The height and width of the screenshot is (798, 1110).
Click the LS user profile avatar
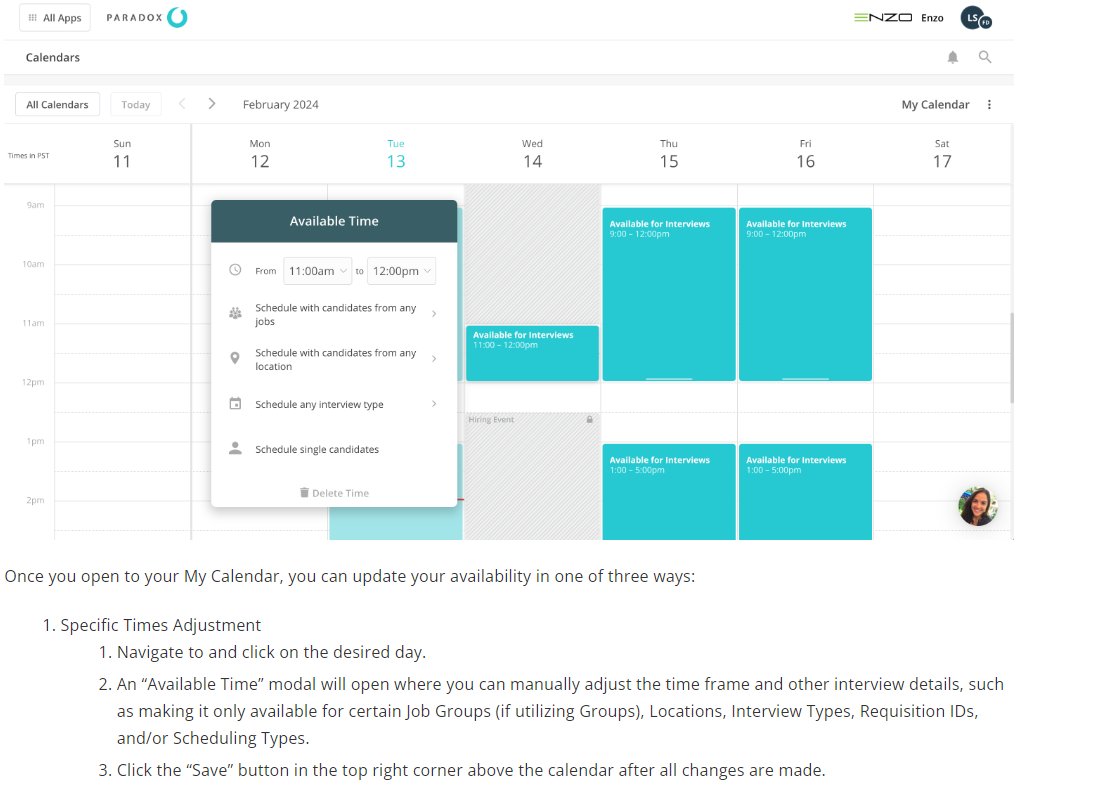pos(972,18)
